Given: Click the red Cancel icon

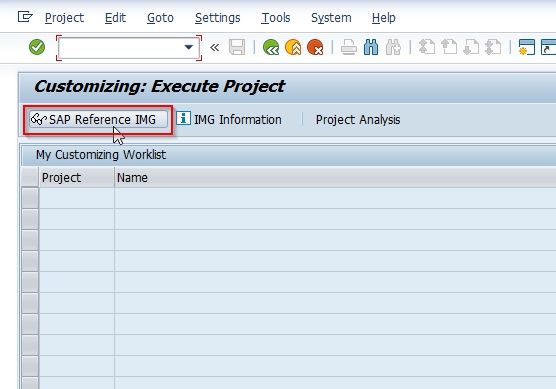Looking at the screenshot, I should [x=315, y=47].
